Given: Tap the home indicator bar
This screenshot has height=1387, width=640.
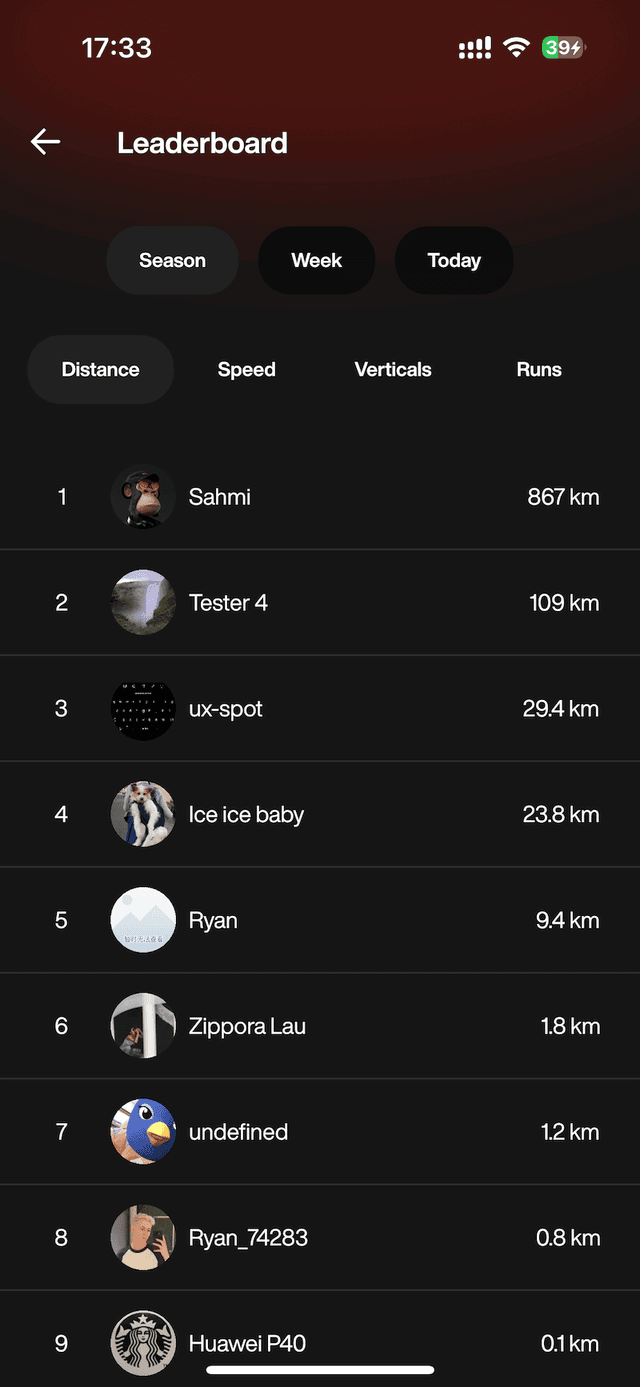Looking at the screenshot, I should coord(320,1370).
